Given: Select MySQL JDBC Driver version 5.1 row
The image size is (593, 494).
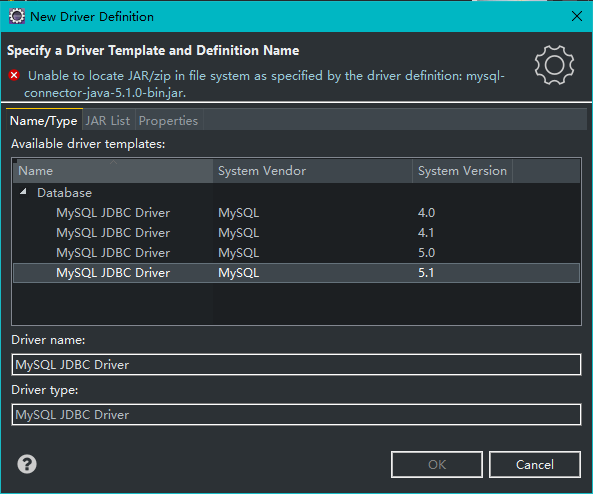Looking at the screenshot, I should pyautogui.click(x=296, y=273).
